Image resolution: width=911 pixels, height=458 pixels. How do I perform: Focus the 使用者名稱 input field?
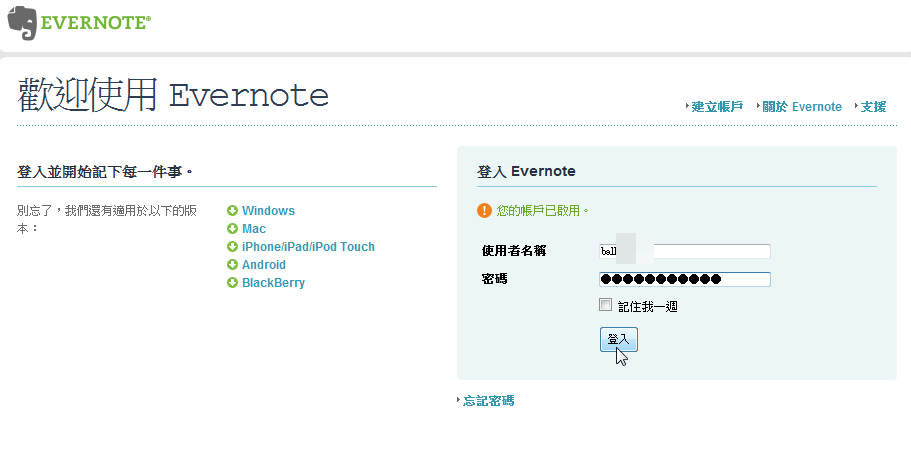click(684, 251)
